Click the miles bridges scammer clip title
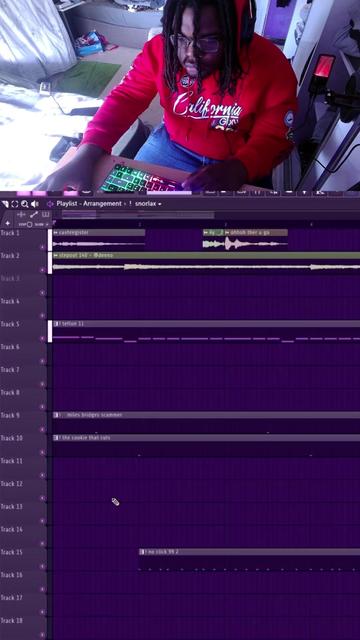The height and width of the screenshot is (640, 360). [x=94, y=415]
